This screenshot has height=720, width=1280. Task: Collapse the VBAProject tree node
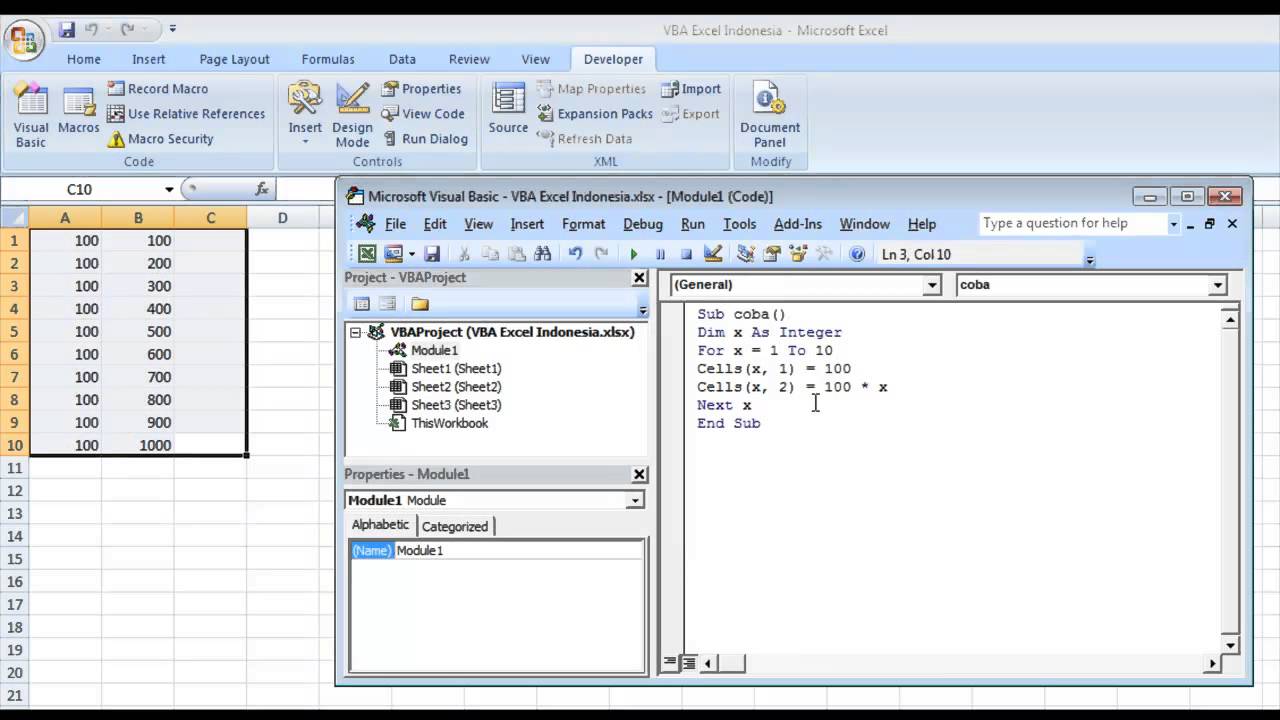(355, 332)
